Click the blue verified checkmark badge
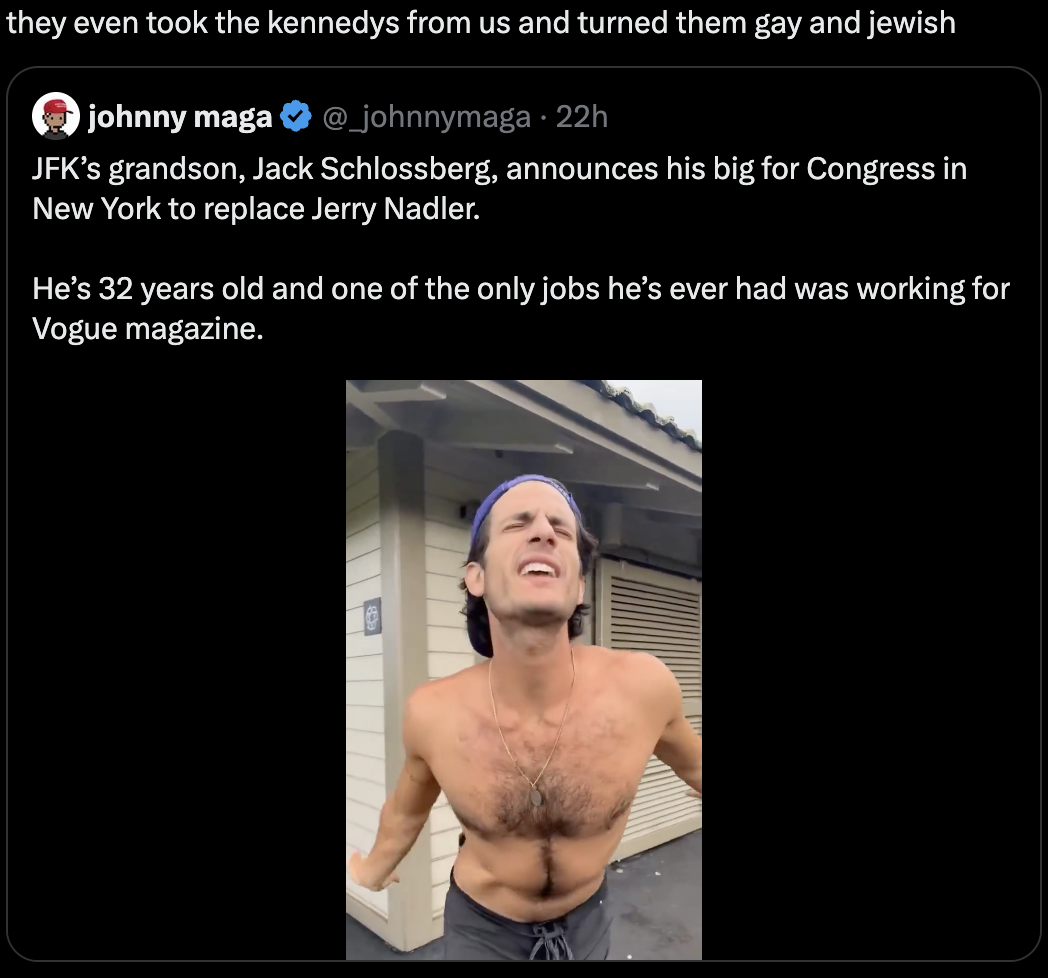The image size is (1048, 978). 295,117
